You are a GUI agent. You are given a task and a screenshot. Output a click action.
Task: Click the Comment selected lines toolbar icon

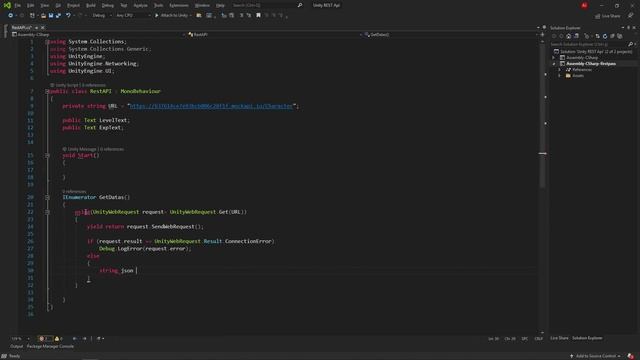(241, 16)
